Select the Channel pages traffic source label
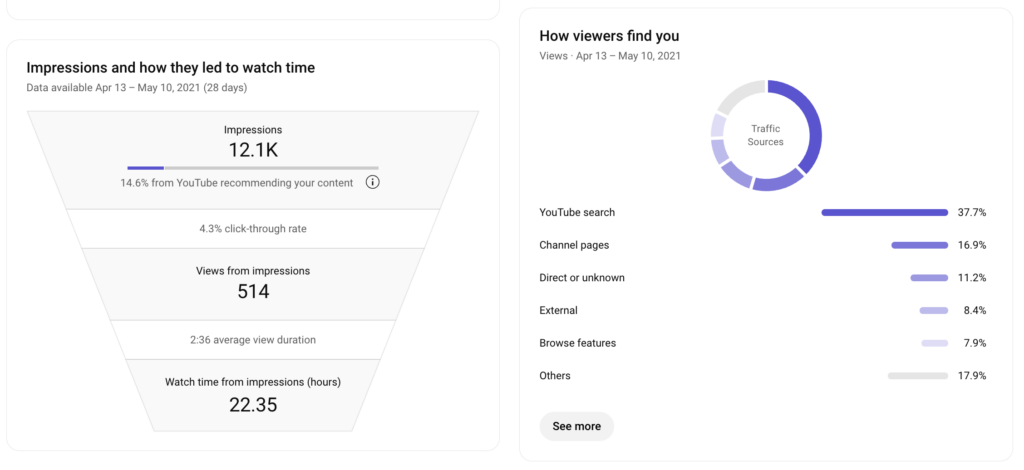 point(574,245)
